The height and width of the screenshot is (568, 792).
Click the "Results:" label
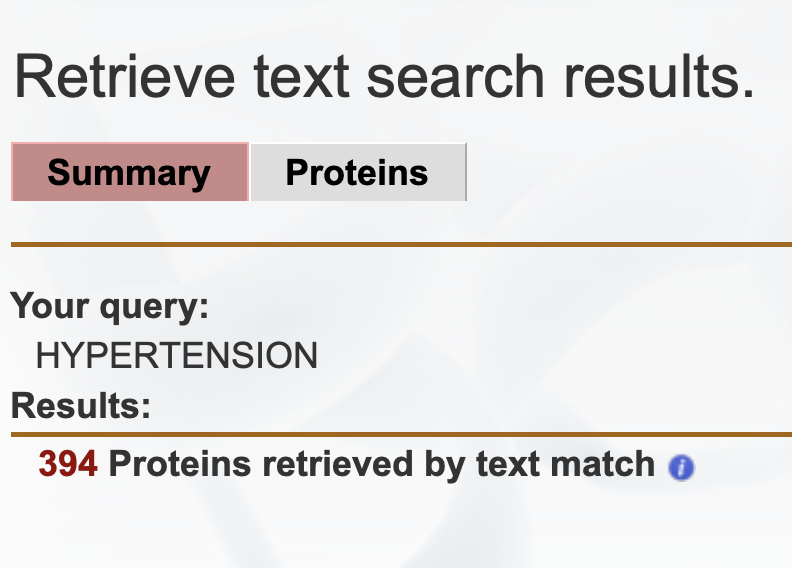[81, 406]
